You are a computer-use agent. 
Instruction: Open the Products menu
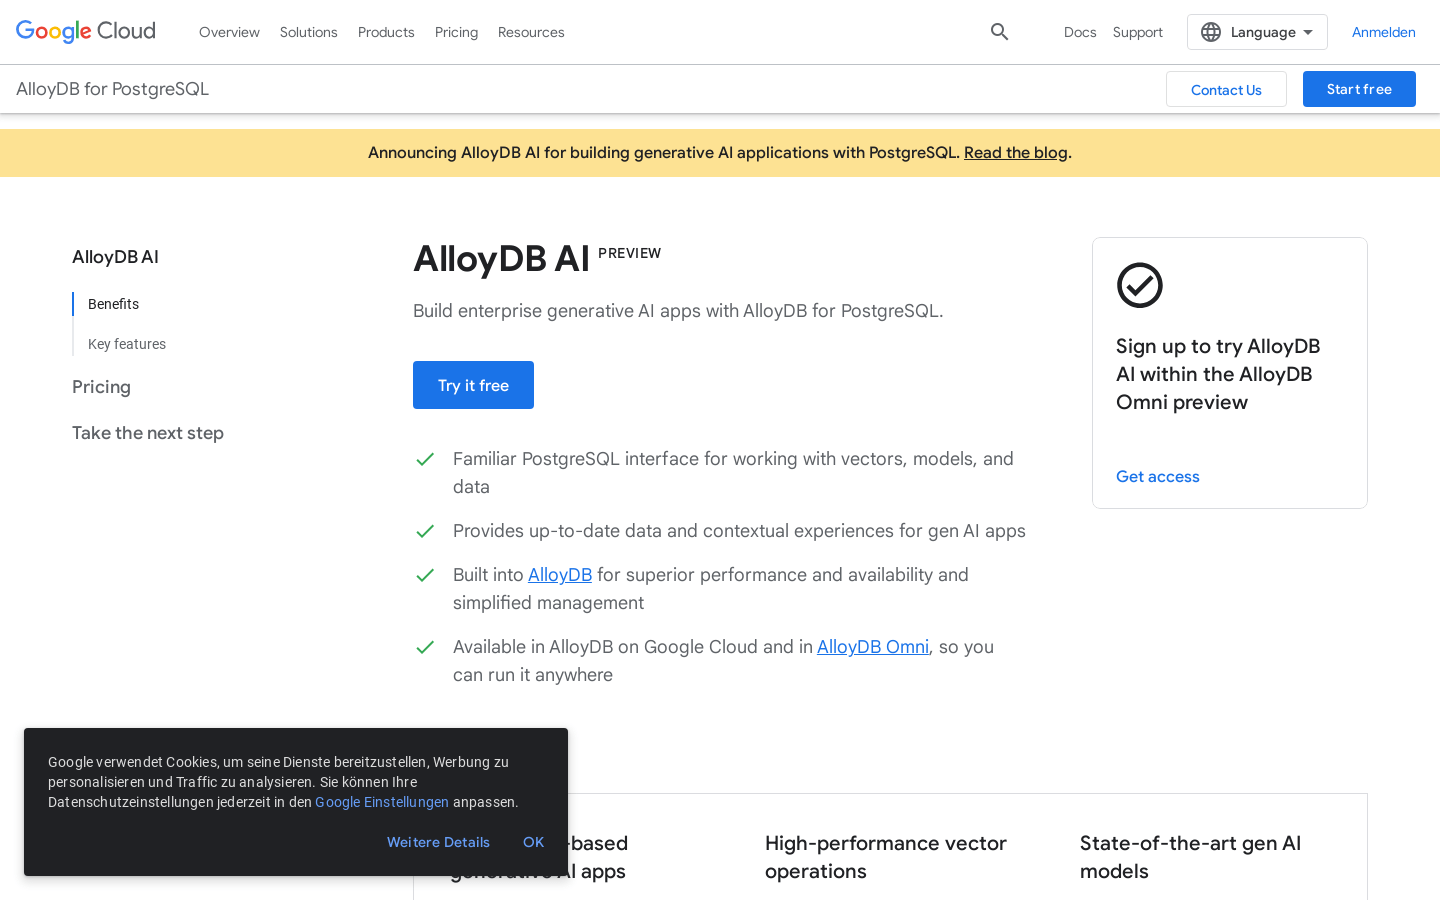(386, 32)
